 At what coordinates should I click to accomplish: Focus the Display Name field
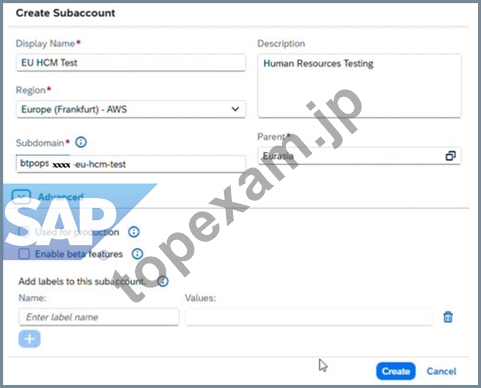pyautogui.click(x=131, y=63)
